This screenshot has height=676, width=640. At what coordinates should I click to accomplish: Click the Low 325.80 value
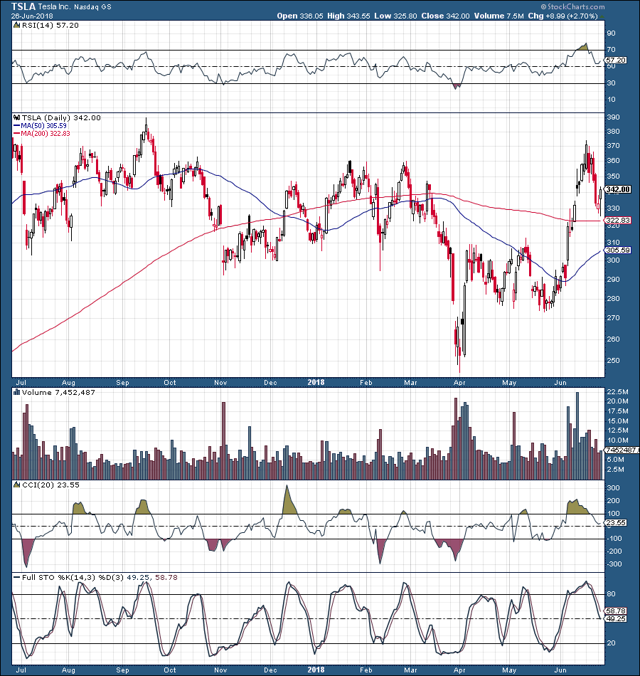(x=395, y=16)
